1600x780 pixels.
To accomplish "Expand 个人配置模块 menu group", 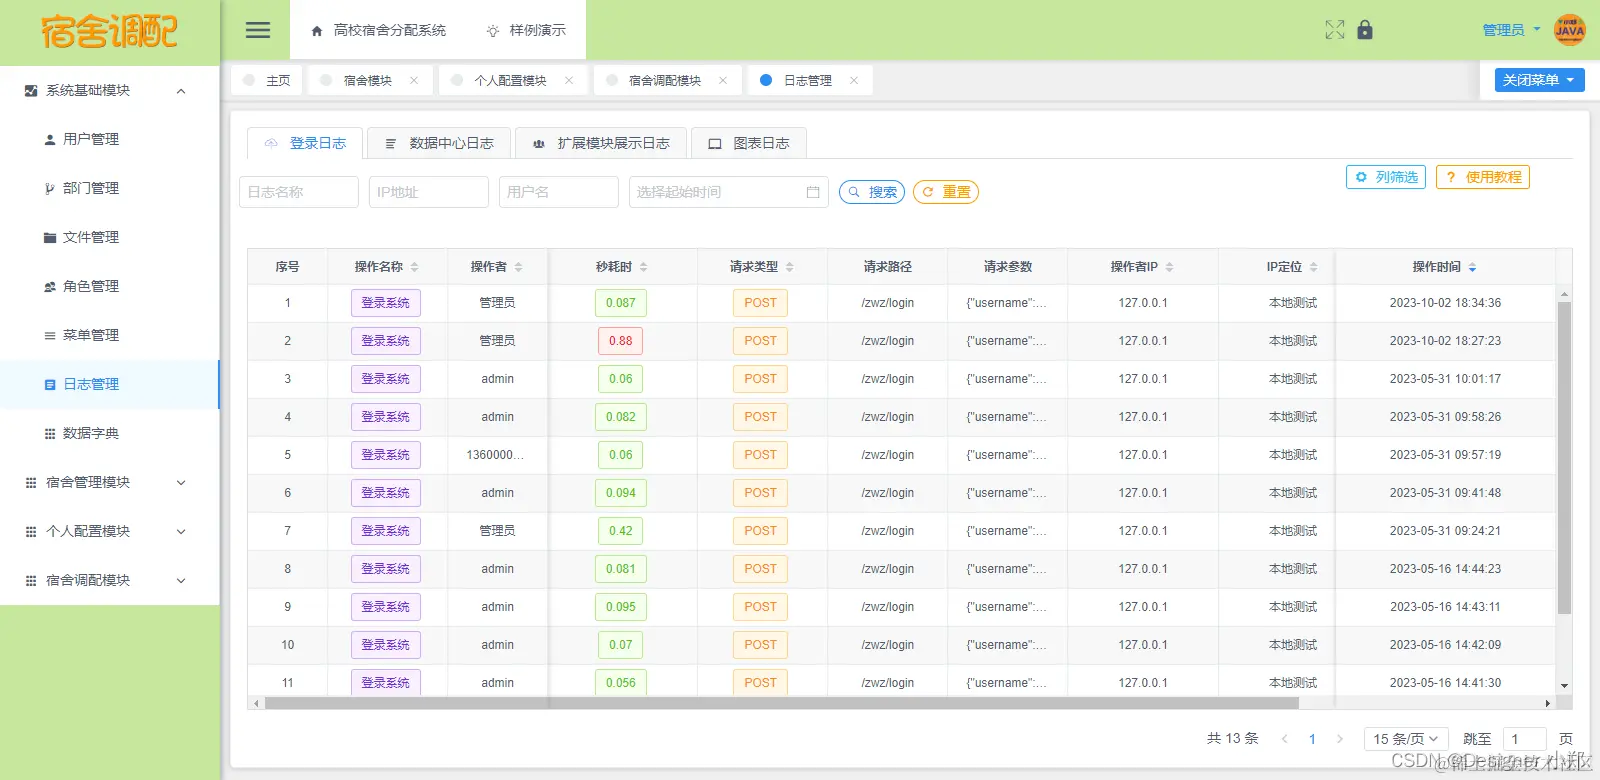I will click(110, 531).
